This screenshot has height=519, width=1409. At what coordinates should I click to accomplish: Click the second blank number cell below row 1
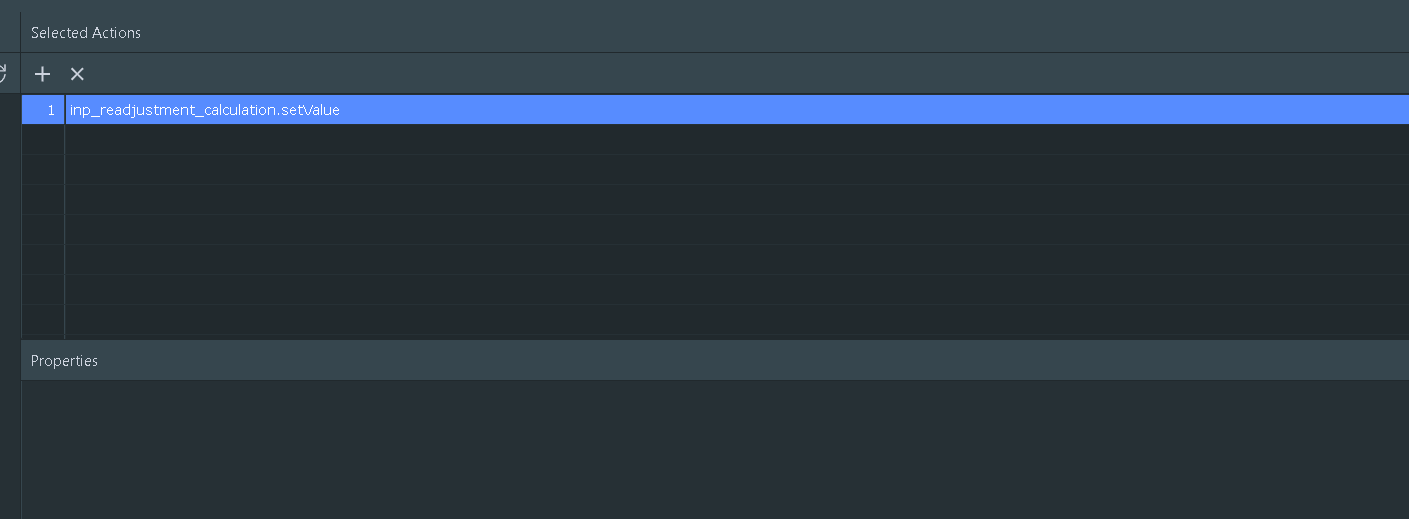click(44, 170)
